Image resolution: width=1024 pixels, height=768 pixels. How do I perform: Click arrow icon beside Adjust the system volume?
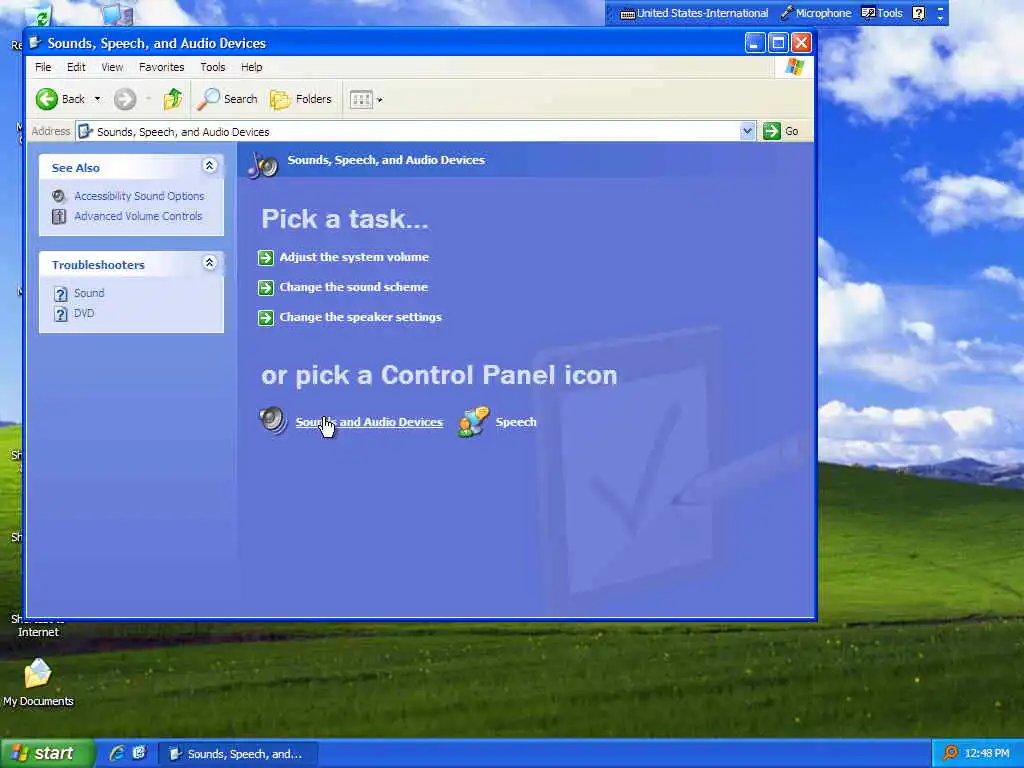266,258
